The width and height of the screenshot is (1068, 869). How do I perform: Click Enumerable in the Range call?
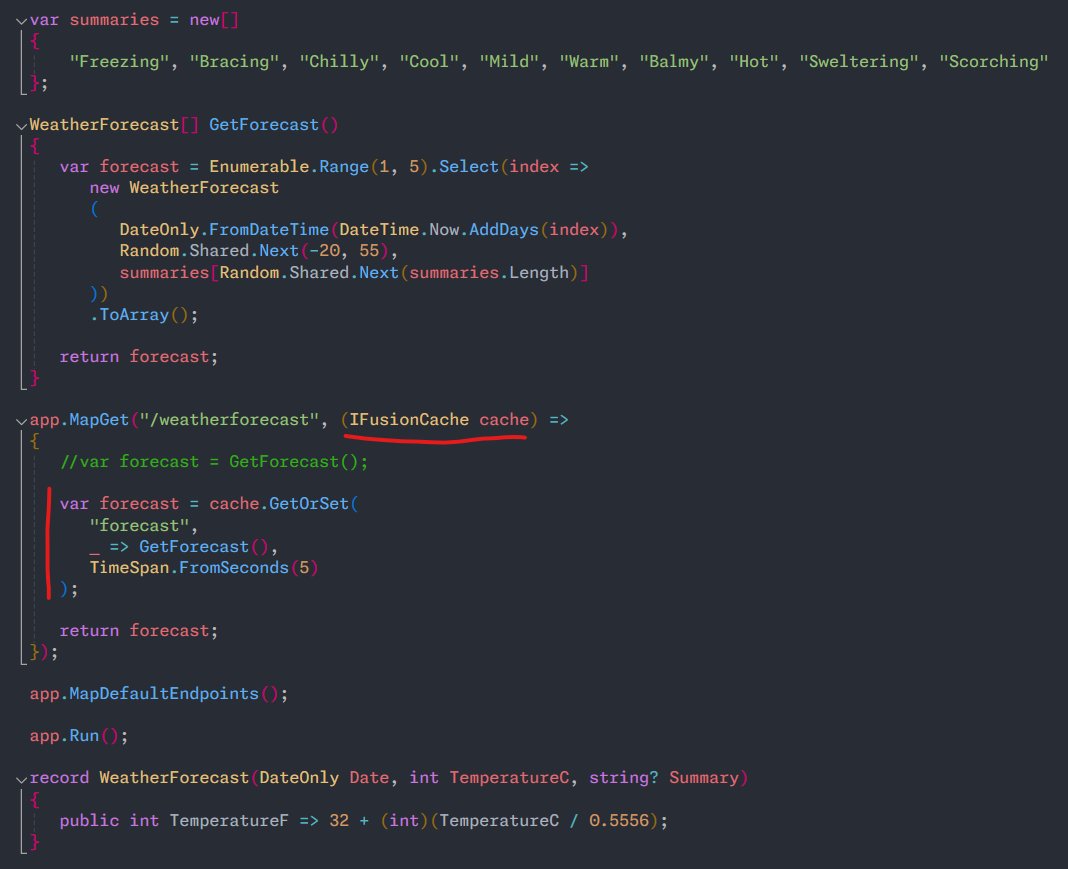click(x=259, y=167)
